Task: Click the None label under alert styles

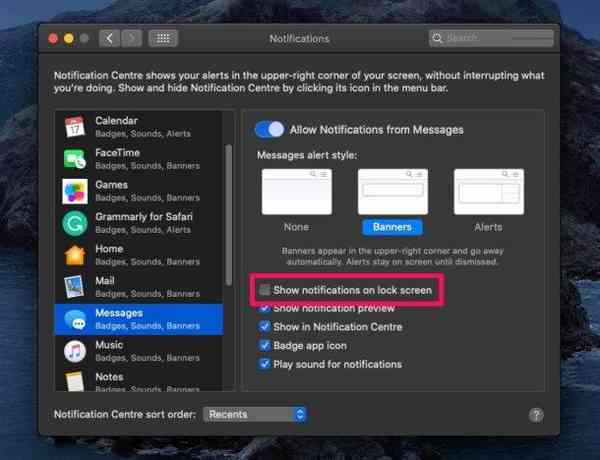Action: [x=297, y=227]
